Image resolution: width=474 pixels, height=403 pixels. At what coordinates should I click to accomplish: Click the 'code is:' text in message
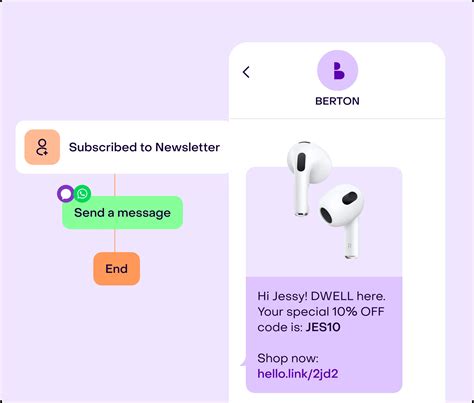click(280, 327)
